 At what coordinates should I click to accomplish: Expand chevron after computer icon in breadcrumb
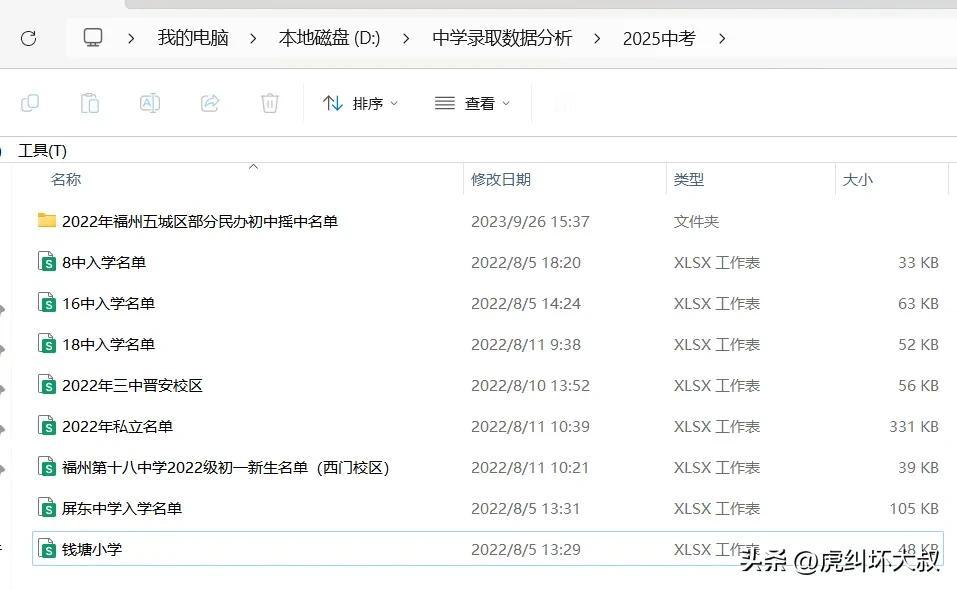[x=131, y=38]
